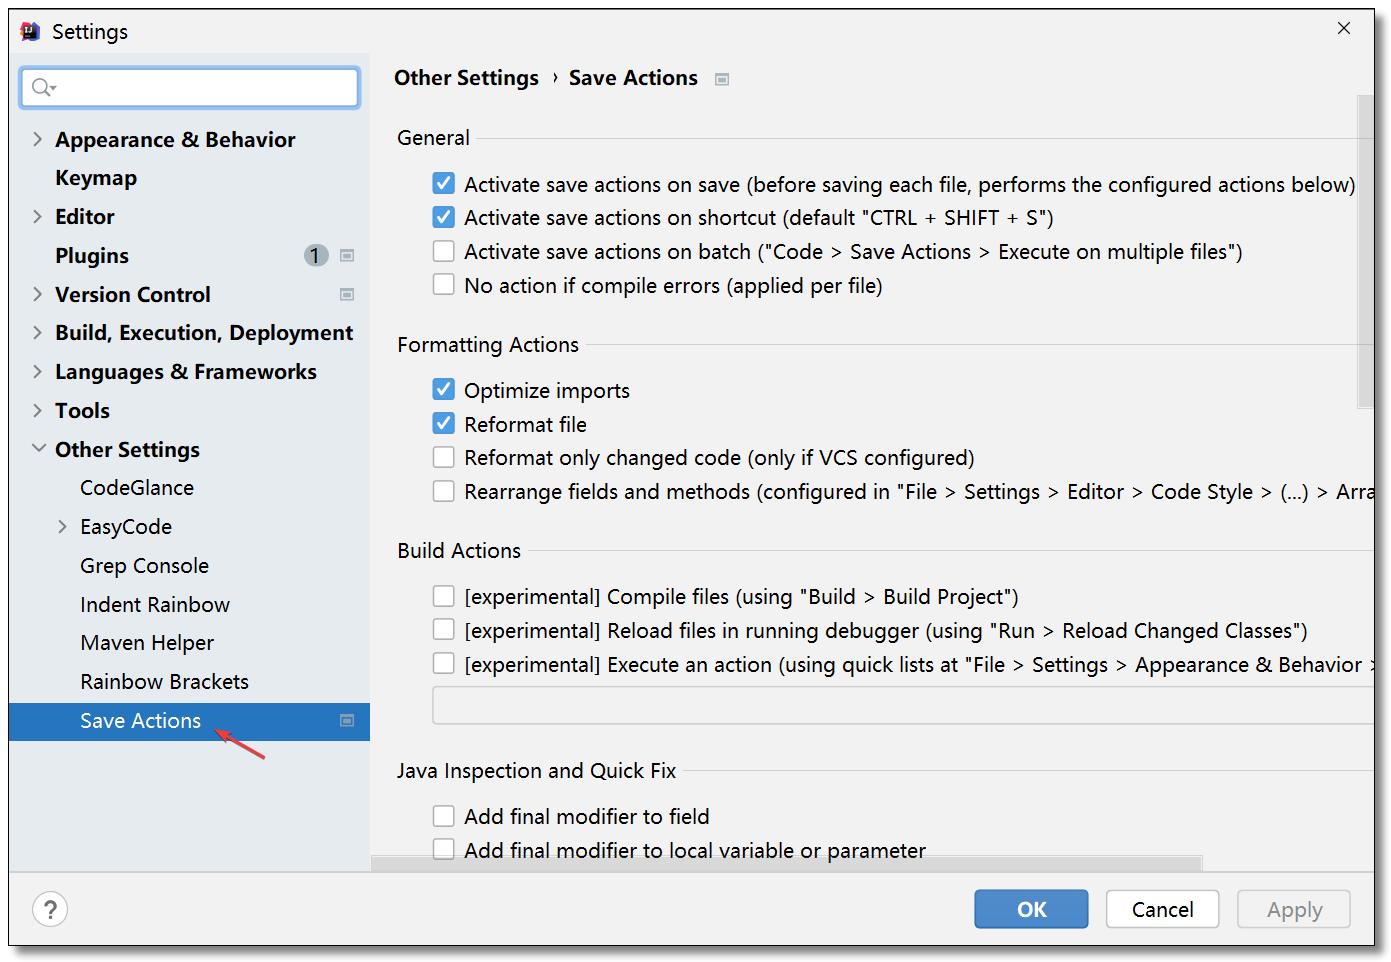Click the horizontal scrollbar thumb
Screen dimensions: 1391x962
coord(787,864)
